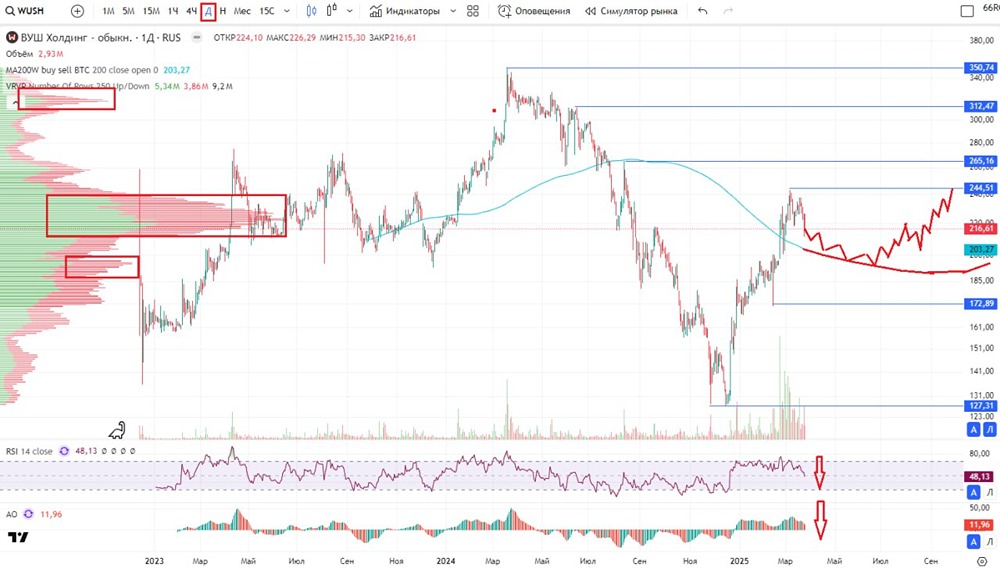
Task: Open the chart style dropdown arrow
Action: 349,11
